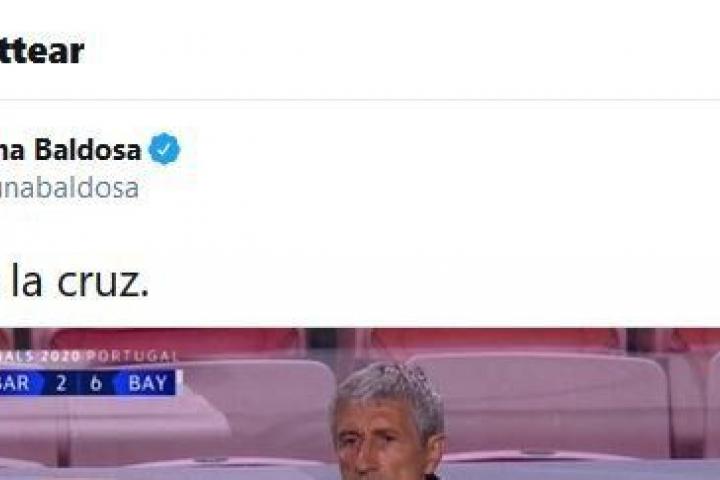Open the Baldosa profile name
Screen dimensions: 720x480
coord(70,150)
